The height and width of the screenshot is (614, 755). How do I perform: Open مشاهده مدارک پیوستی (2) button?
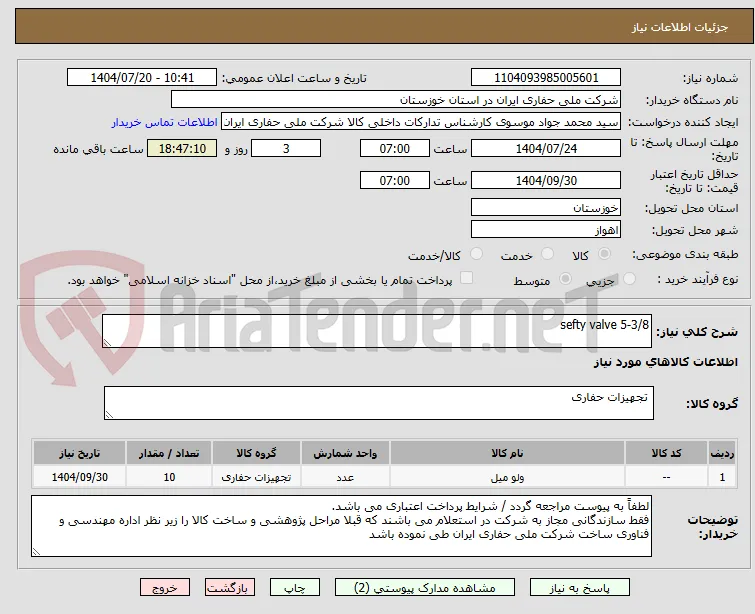click(425, 588)
